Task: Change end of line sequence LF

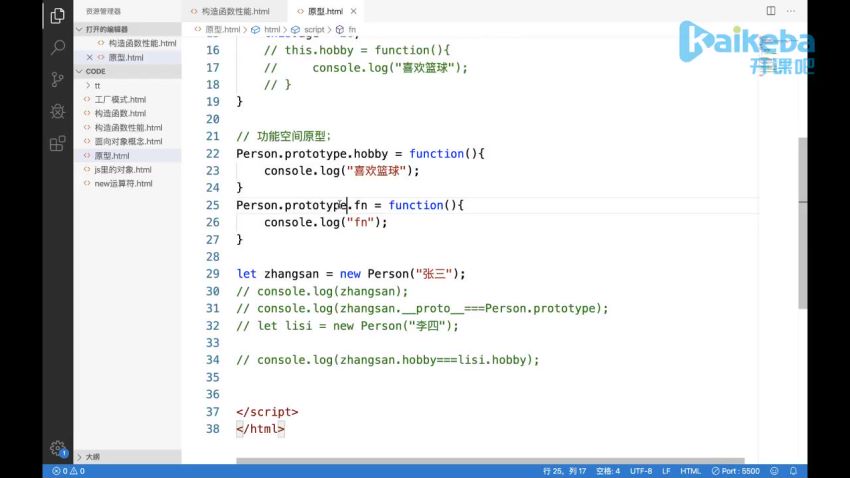Action: coord(666,471)
